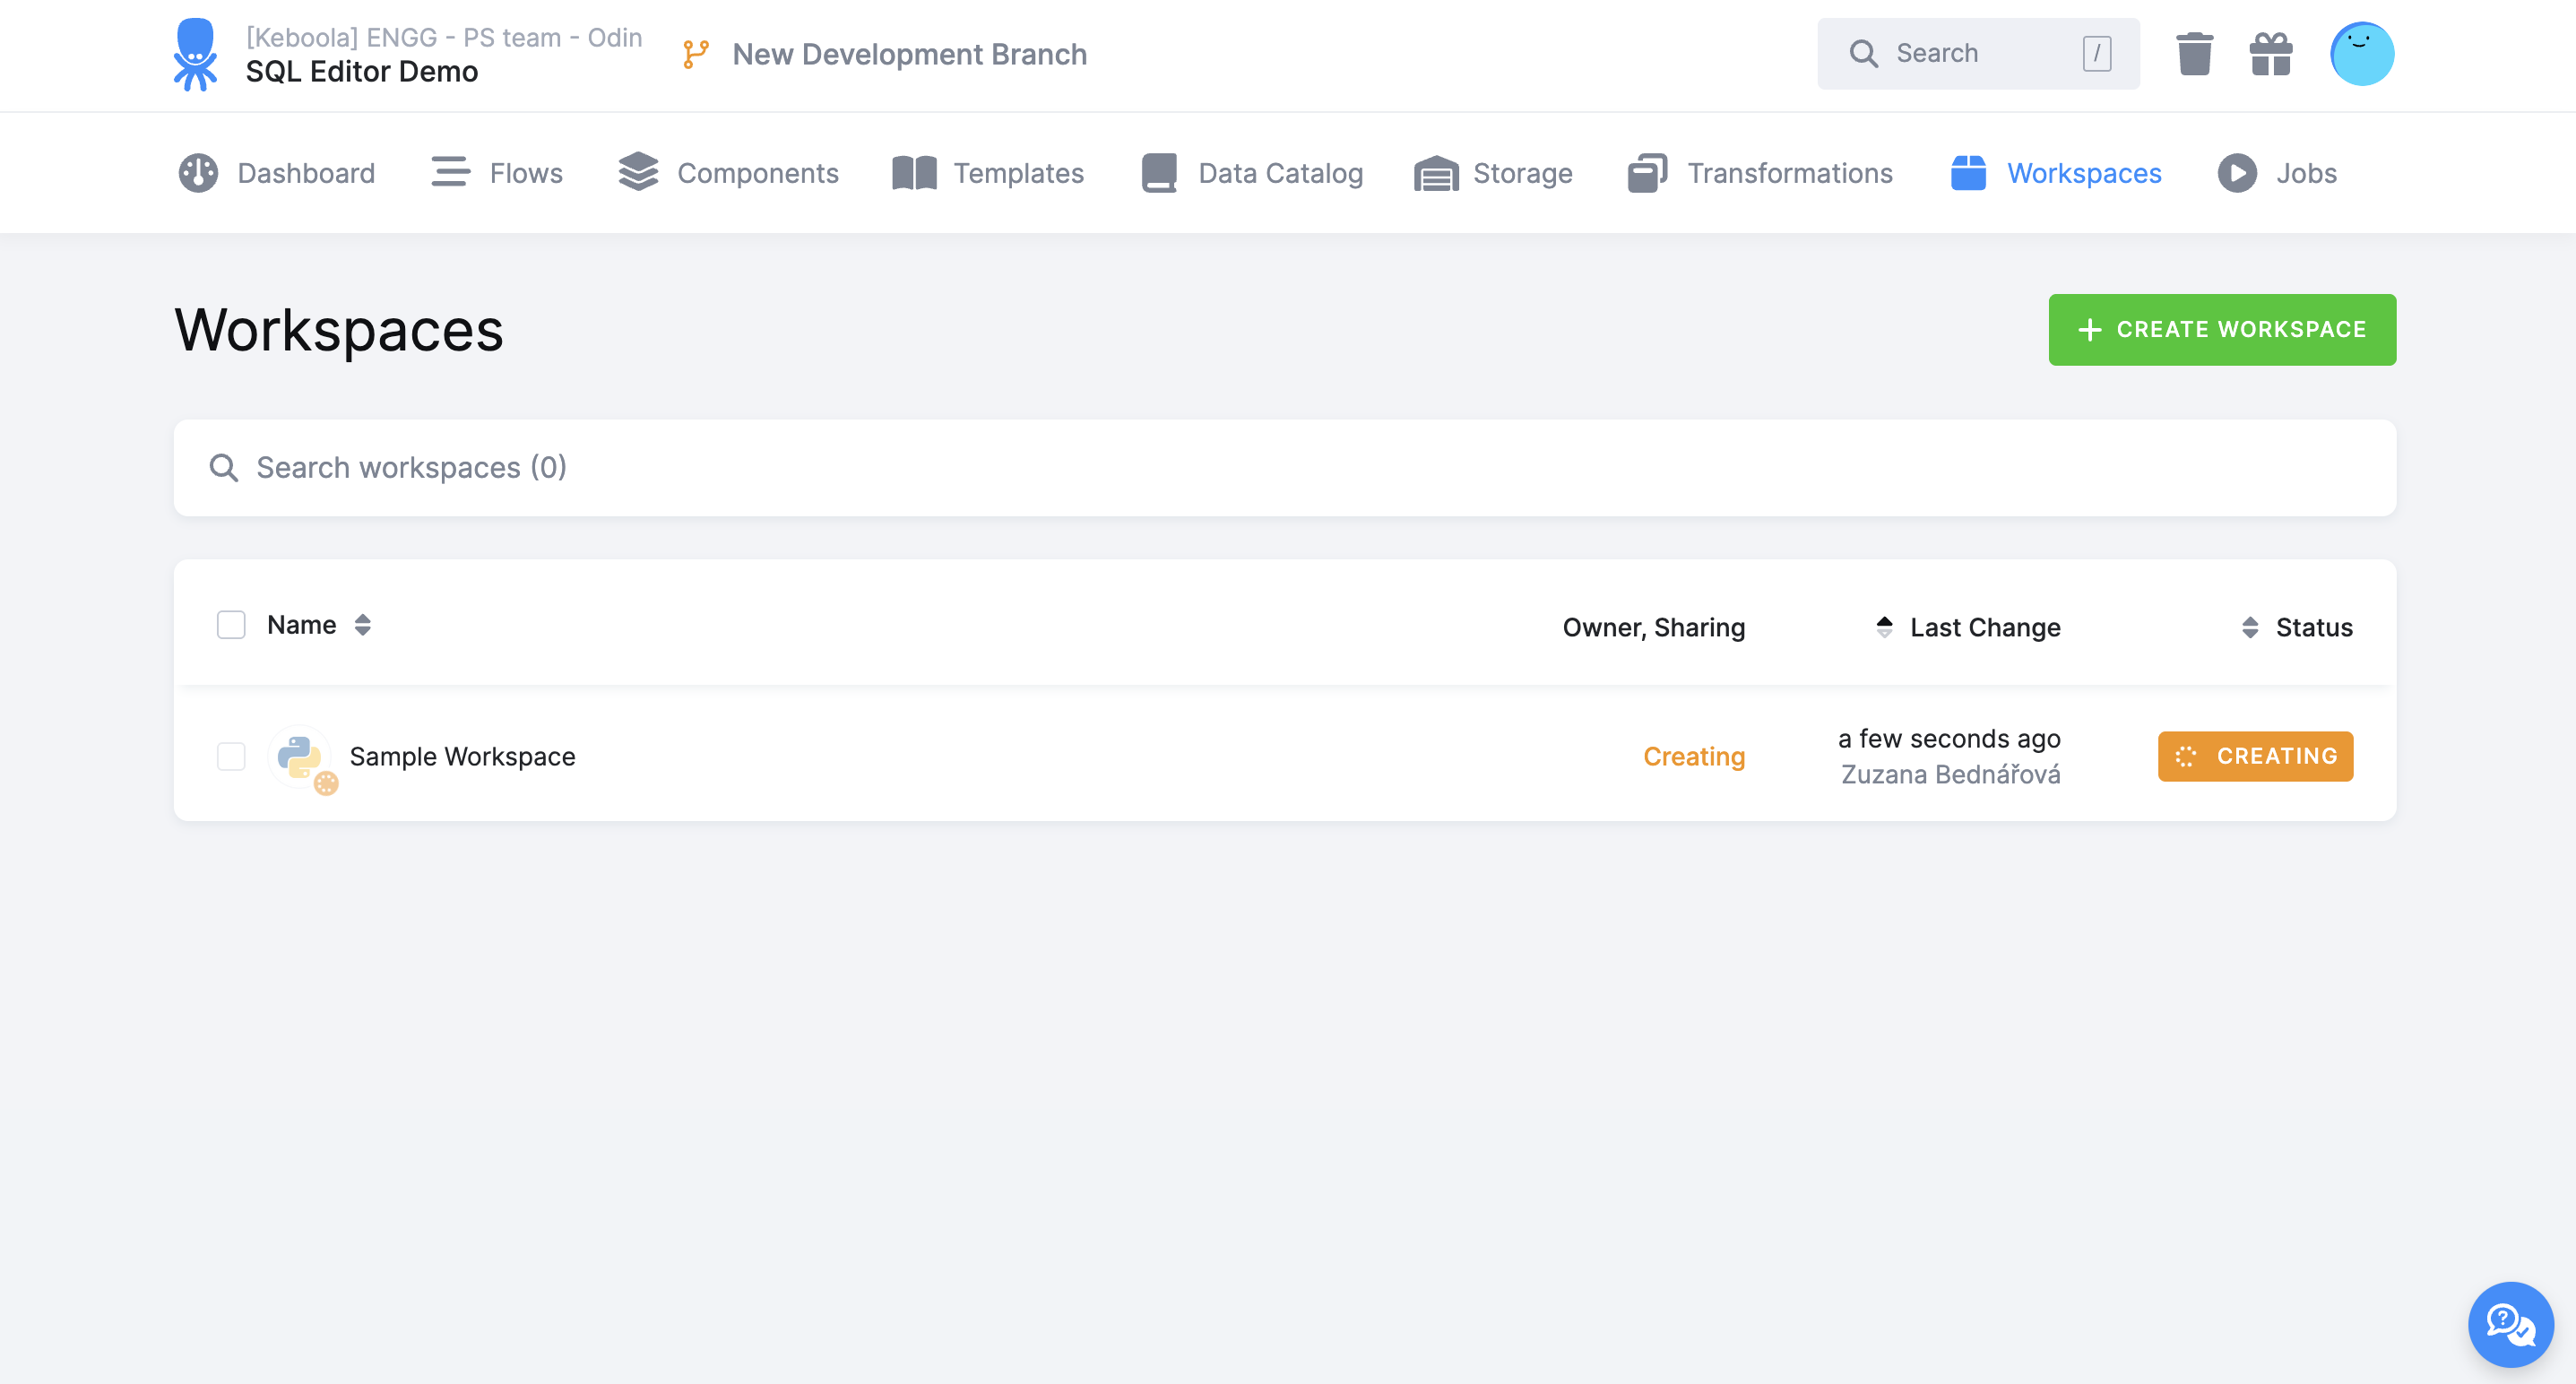Click the Storage icon
Image resolution: width=2576 pixels, height=1384 pixels.
pyautogui.click(x=1436, y=173)
